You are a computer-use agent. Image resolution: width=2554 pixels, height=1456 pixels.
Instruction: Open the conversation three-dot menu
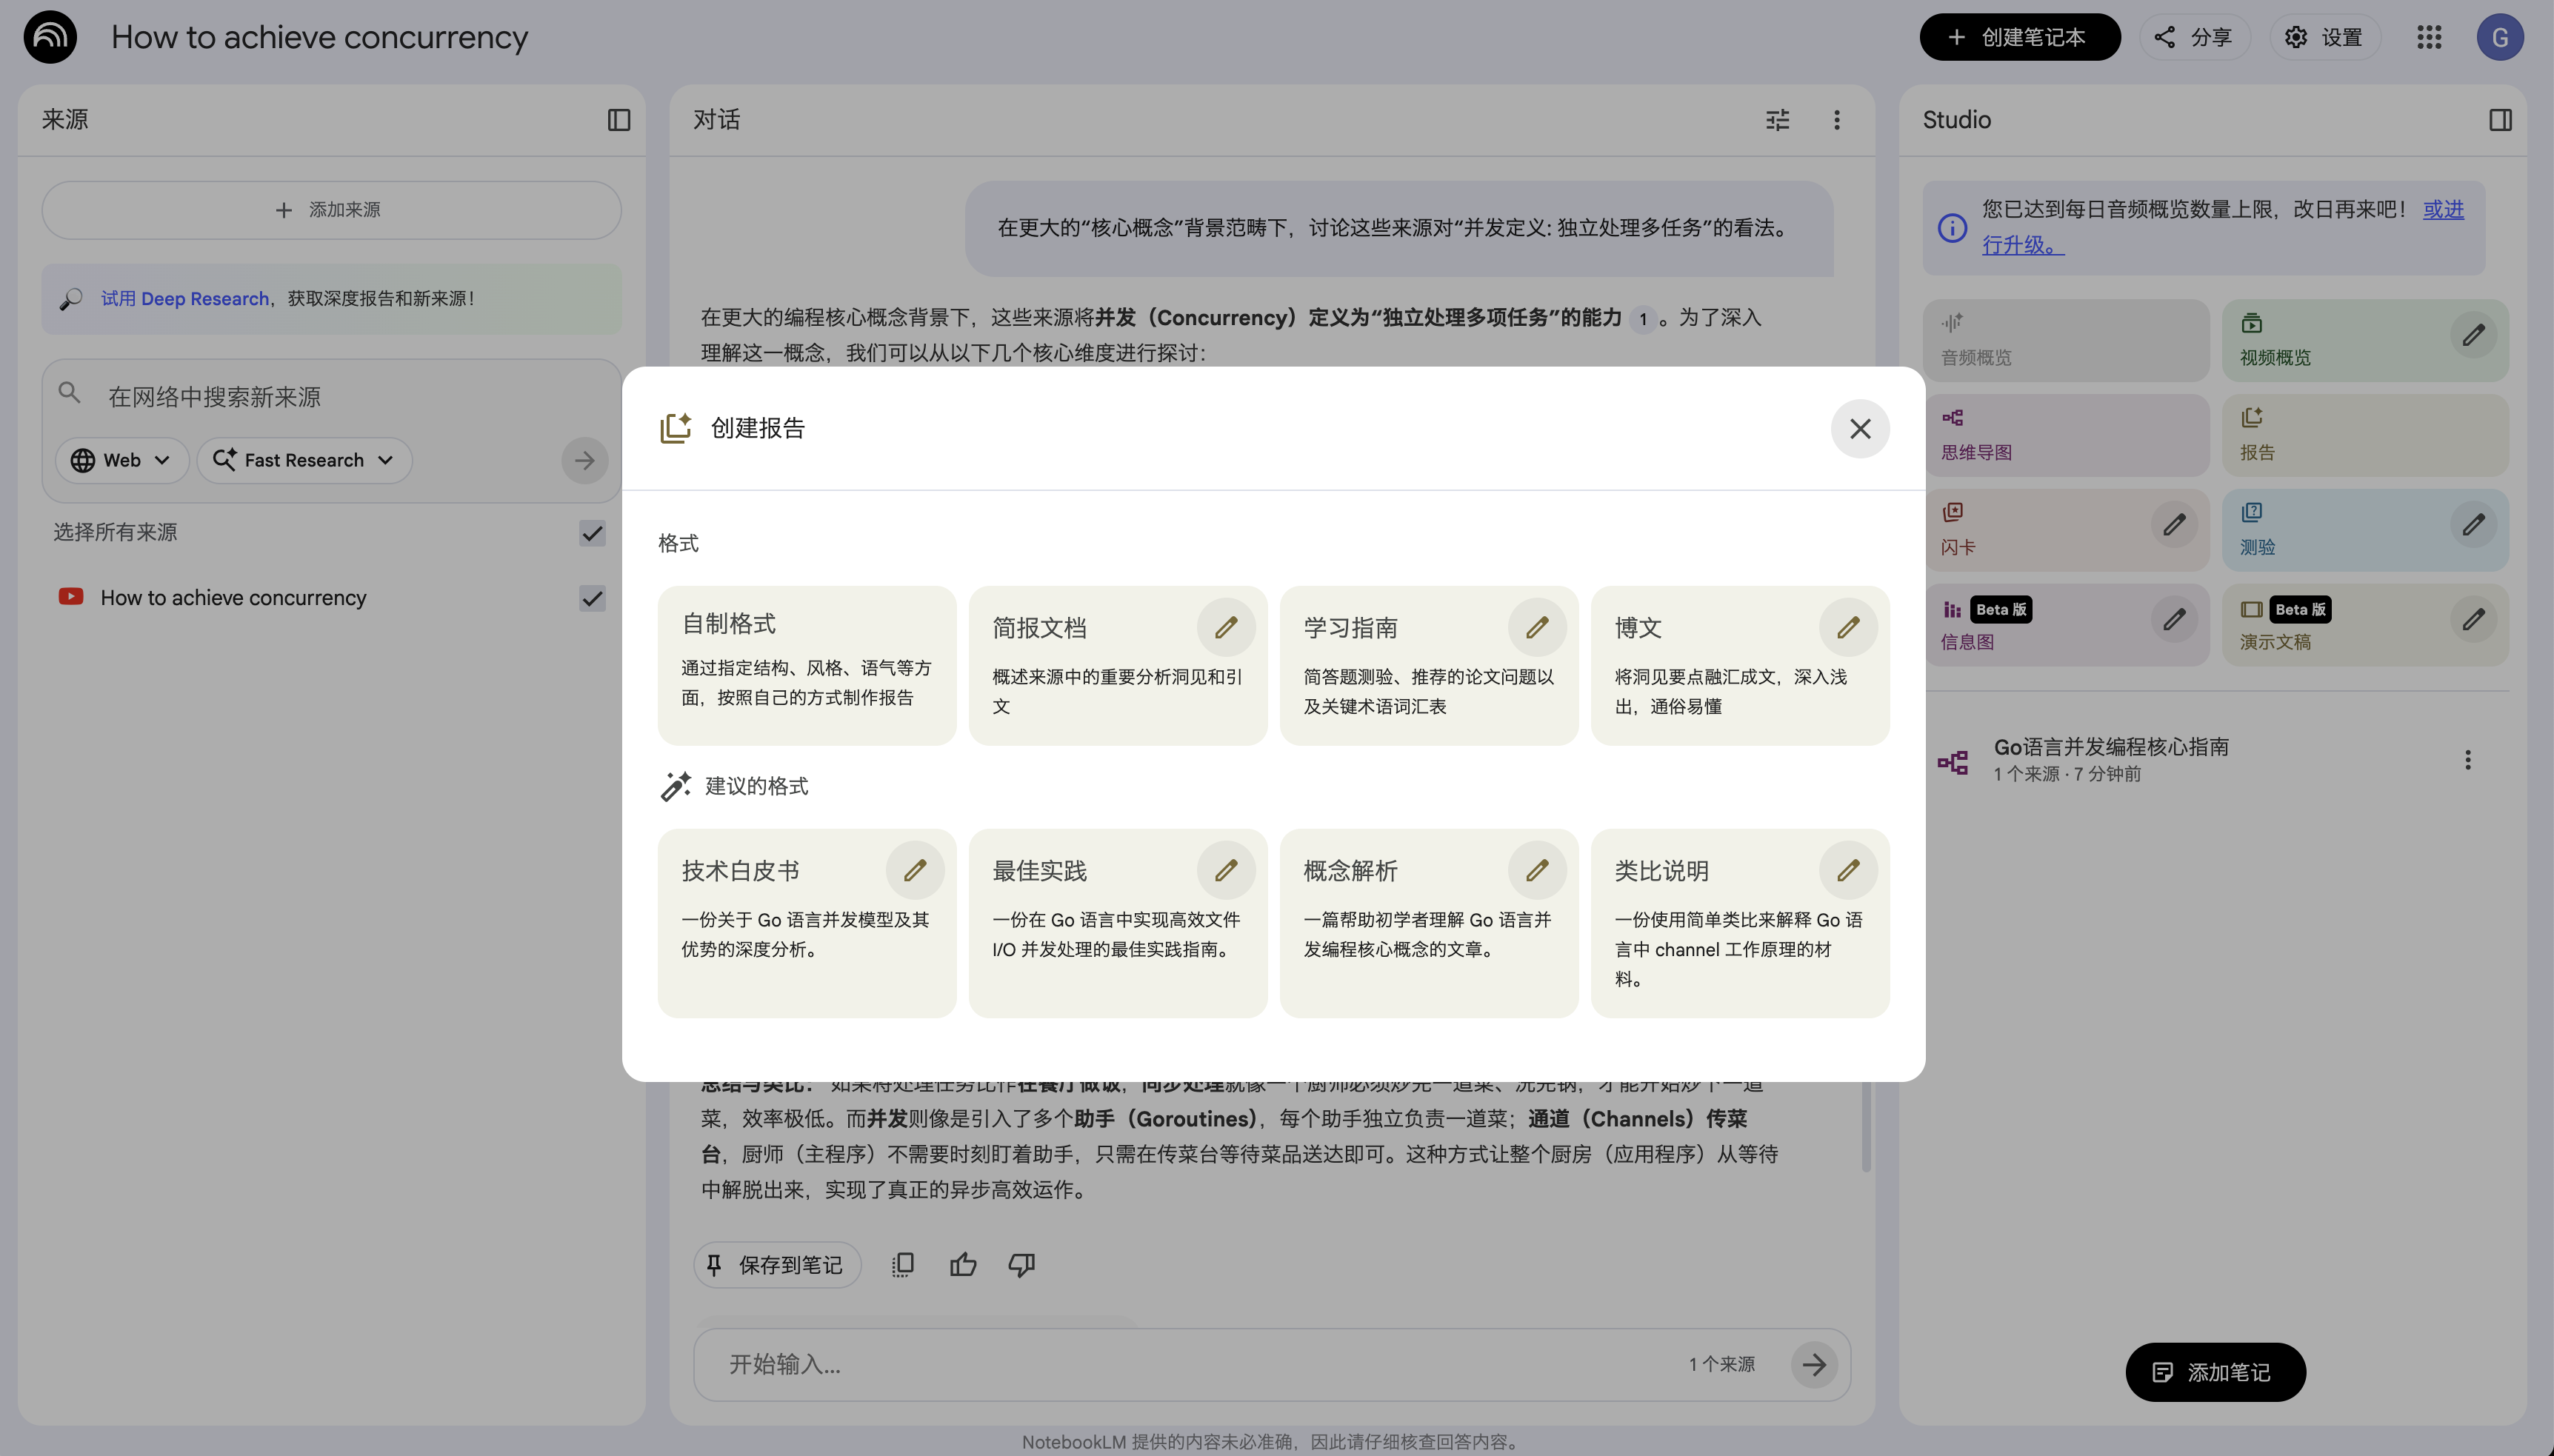click(1836, 119)
